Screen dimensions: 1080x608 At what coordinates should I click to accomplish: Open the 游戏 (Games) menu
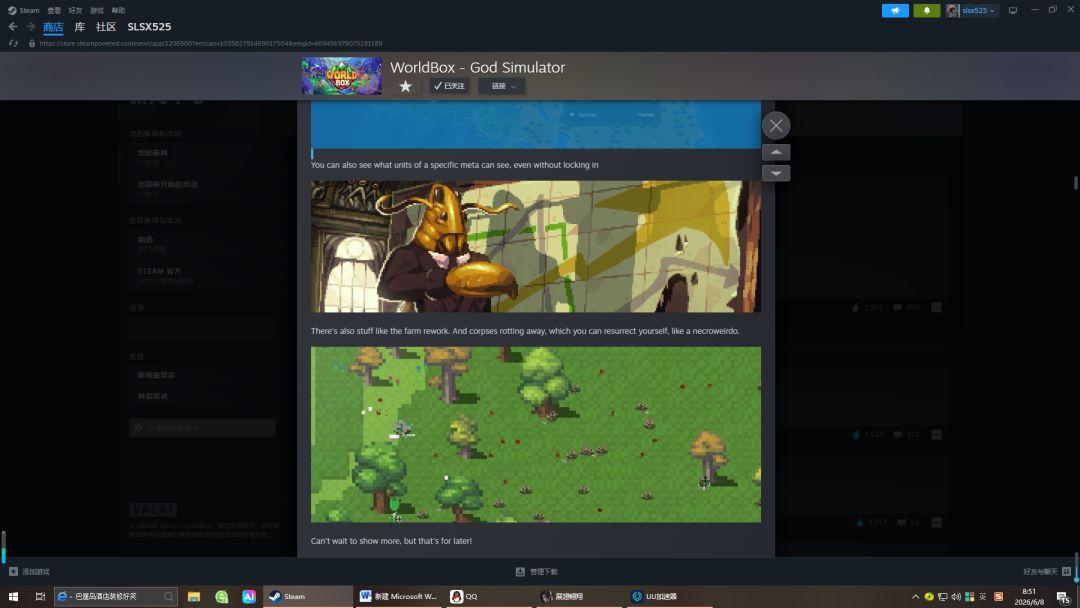96,10
